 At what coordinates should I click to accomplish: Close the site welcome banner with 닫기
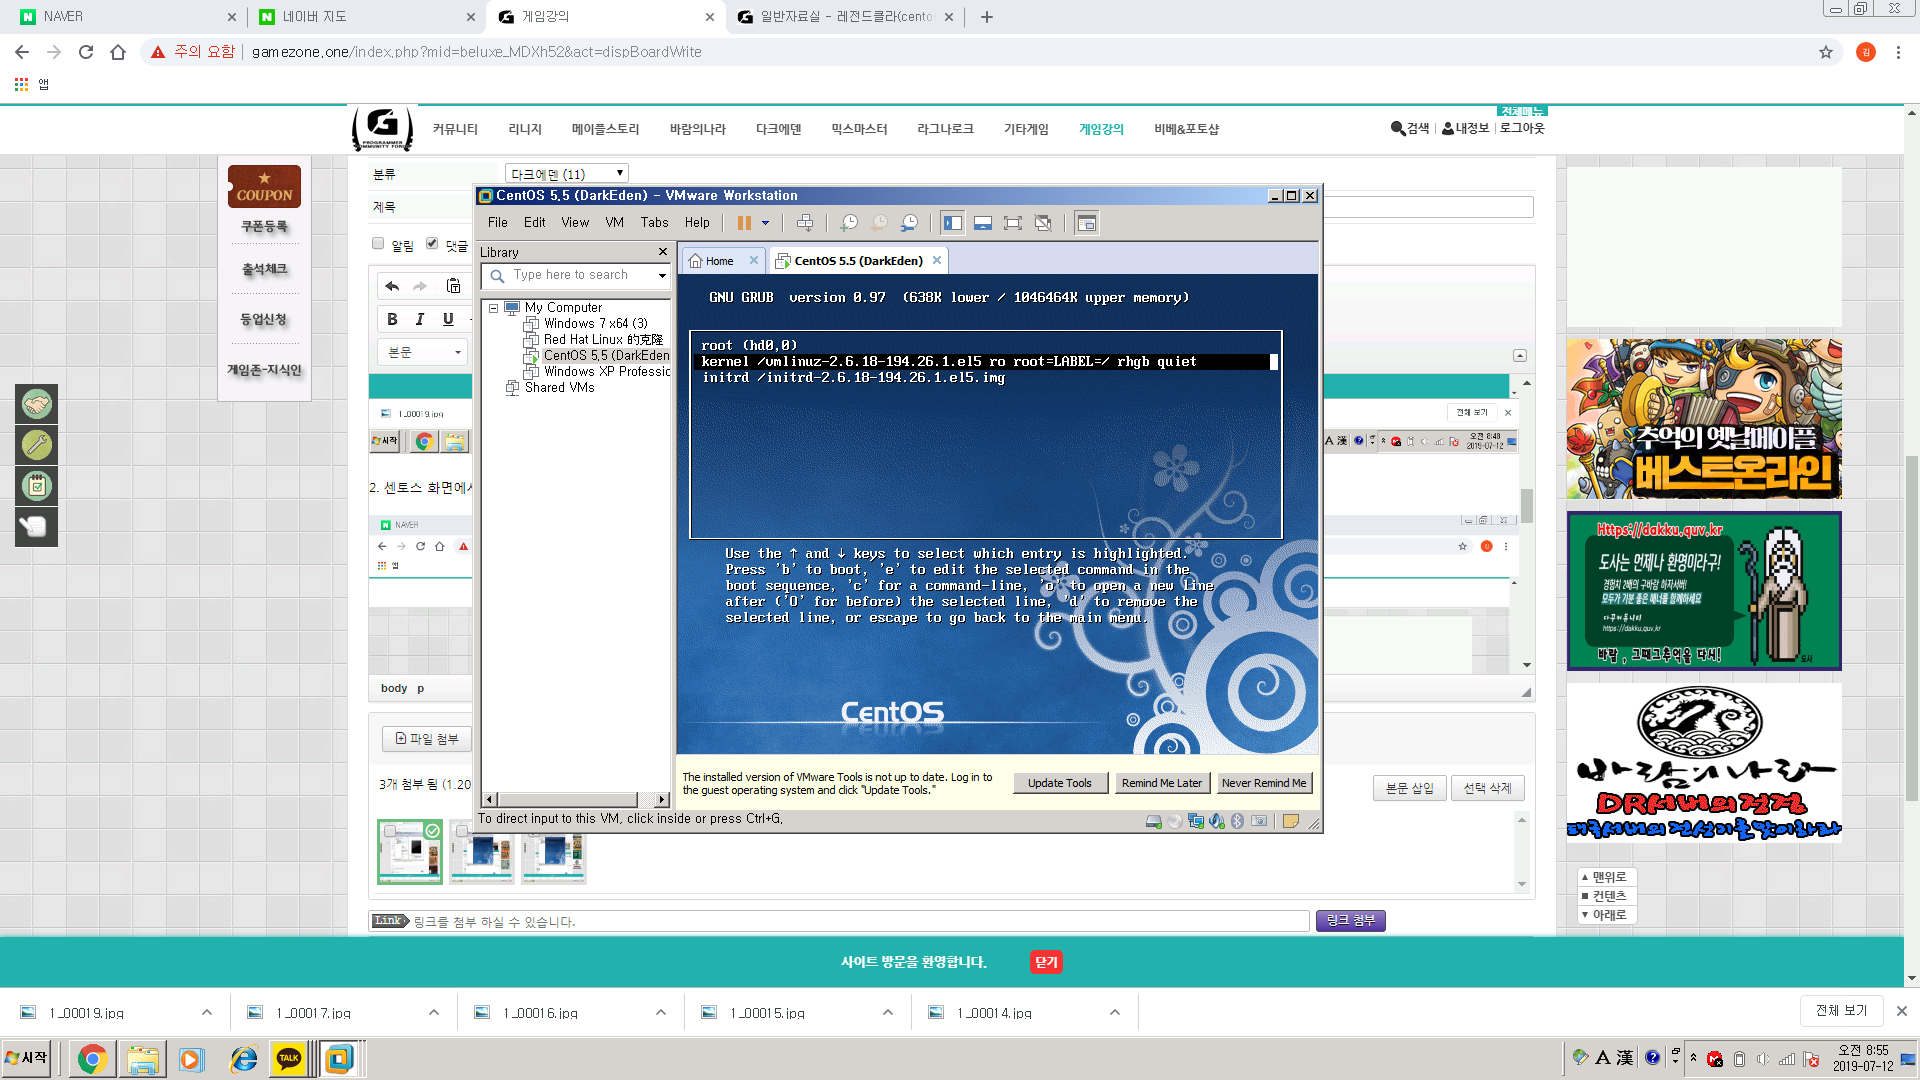pyautogui.click(x=1046, y=962)
